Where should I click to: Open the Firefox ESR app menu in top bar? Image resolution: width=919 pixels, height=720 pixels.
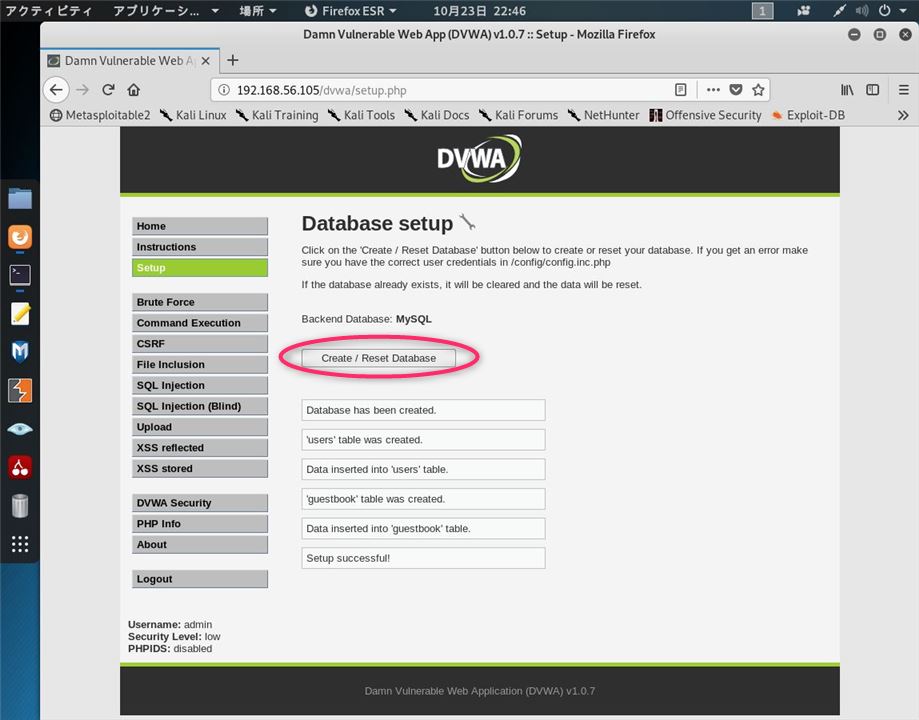[x=351, y=11]
